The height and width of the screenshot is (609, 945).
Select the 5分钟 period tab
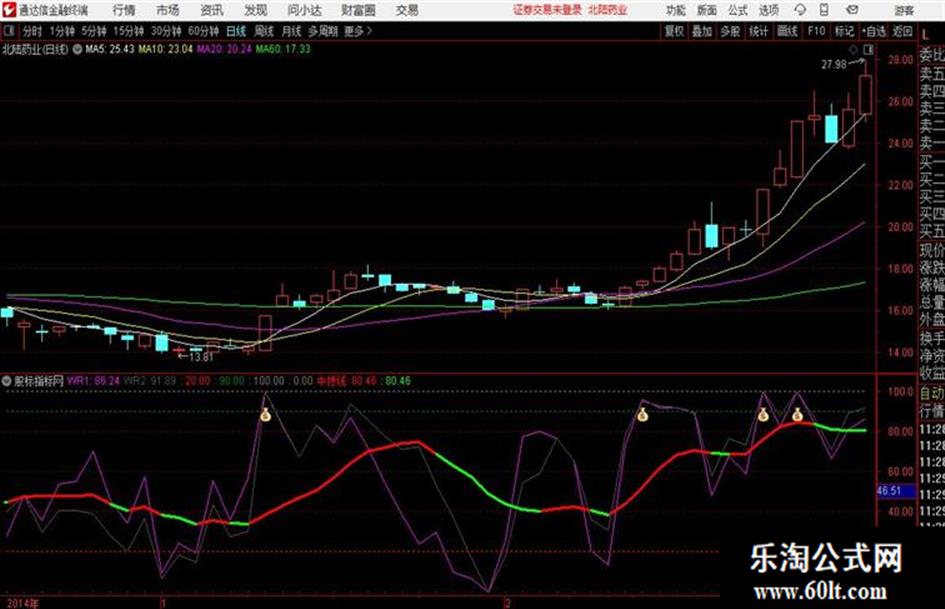93,31
